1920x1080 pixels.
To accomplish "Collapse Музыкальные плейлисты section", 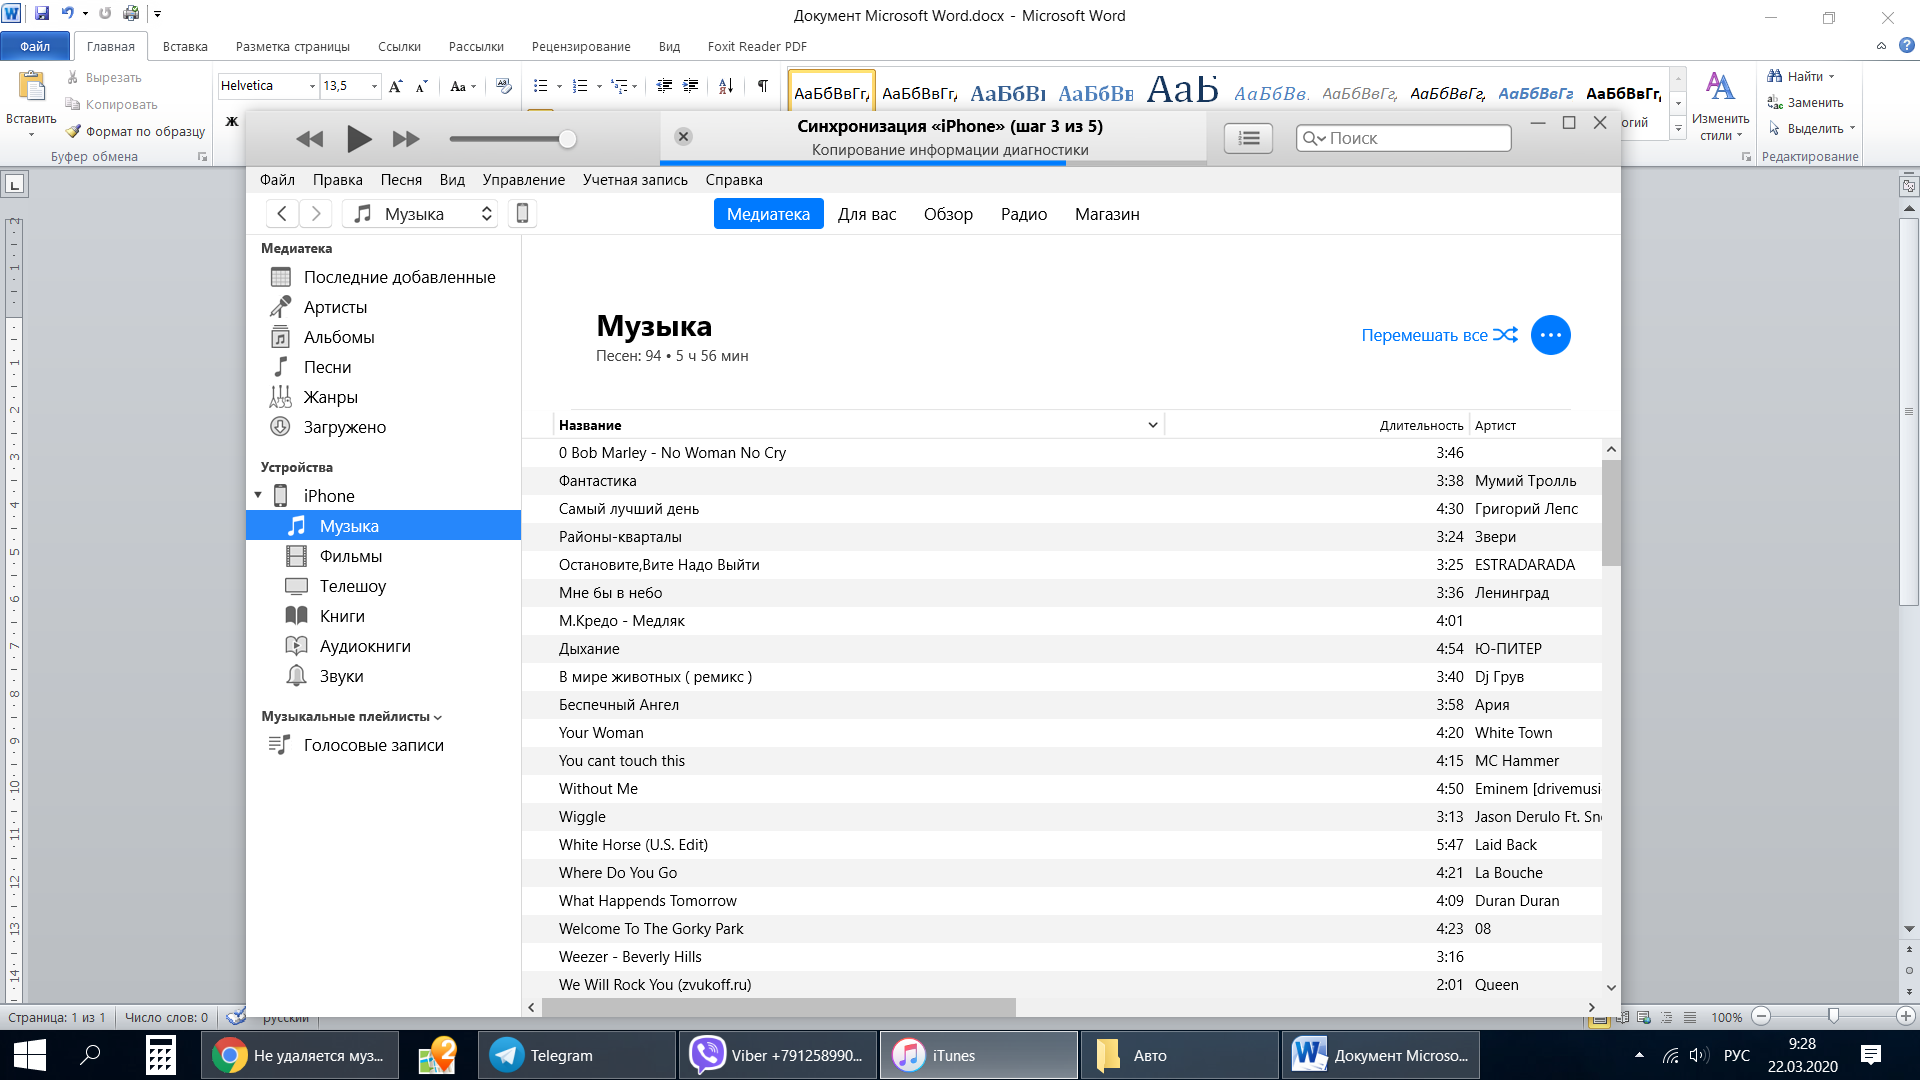I will (x=438, y=717).
